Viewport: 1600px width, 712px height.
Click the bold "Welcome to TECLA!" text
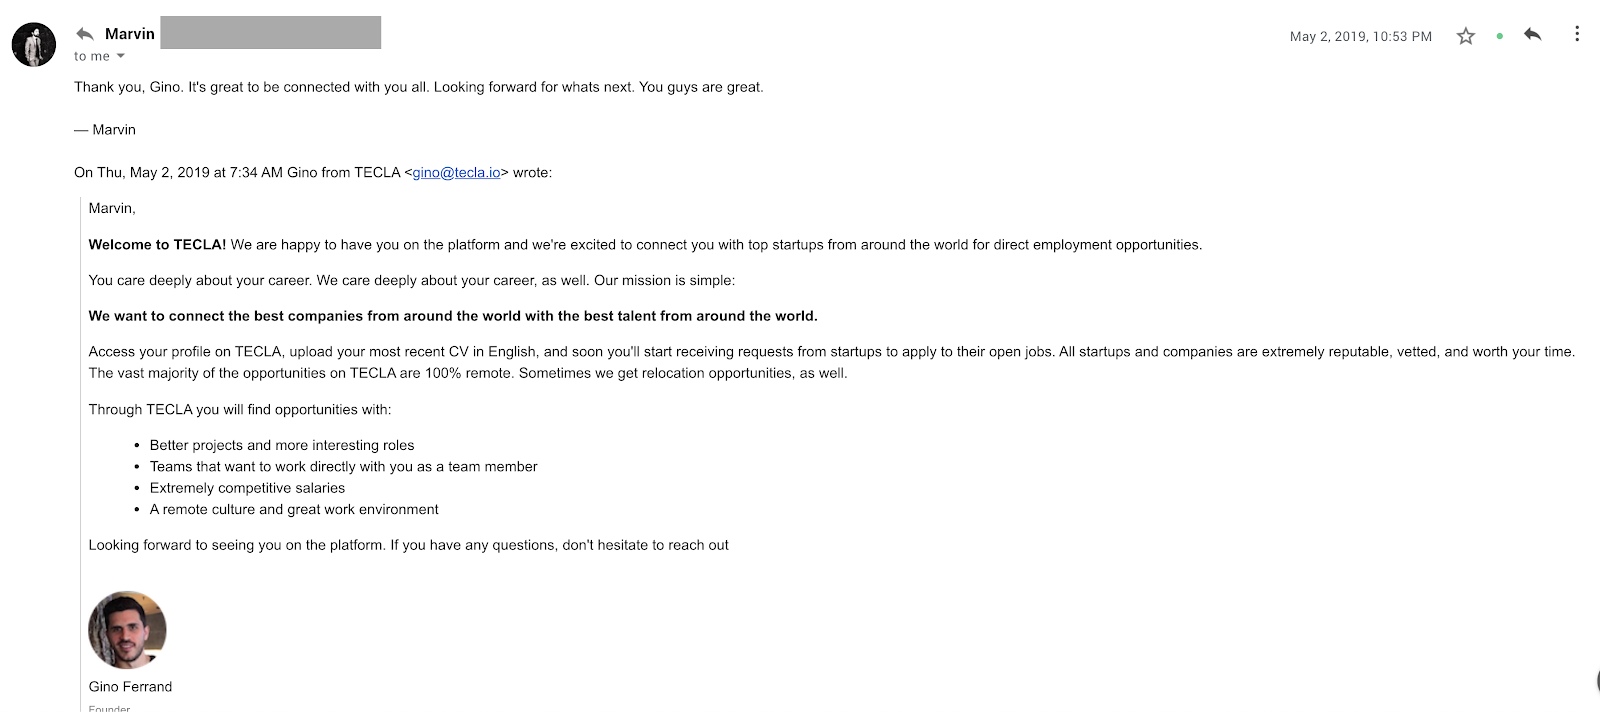tap(157, 244)
